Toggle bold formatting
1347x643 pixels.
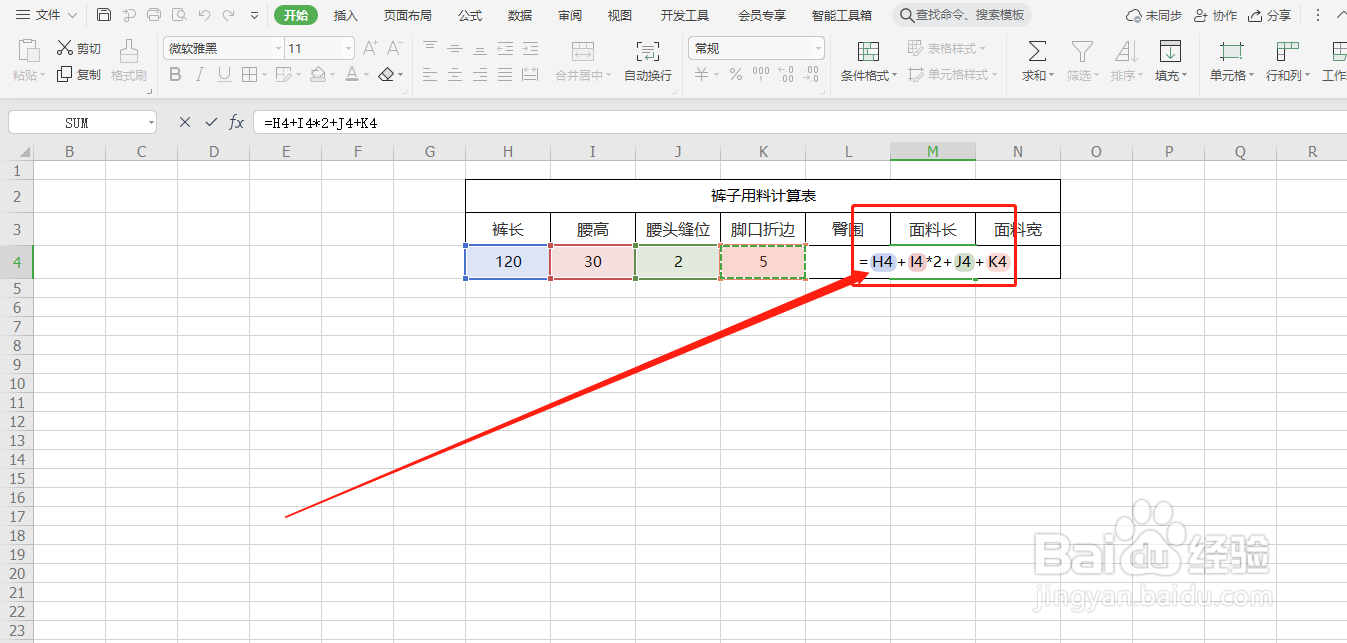[175, 74]
